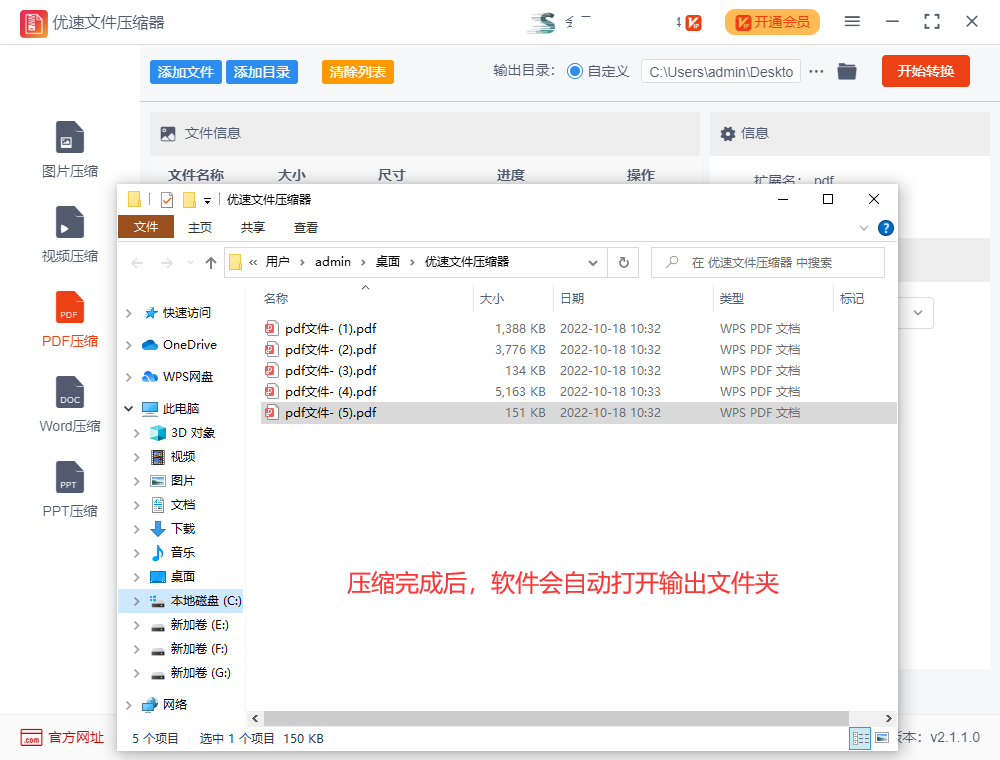
Task: Click the 添加目录 button
Action: coord(261,72)
